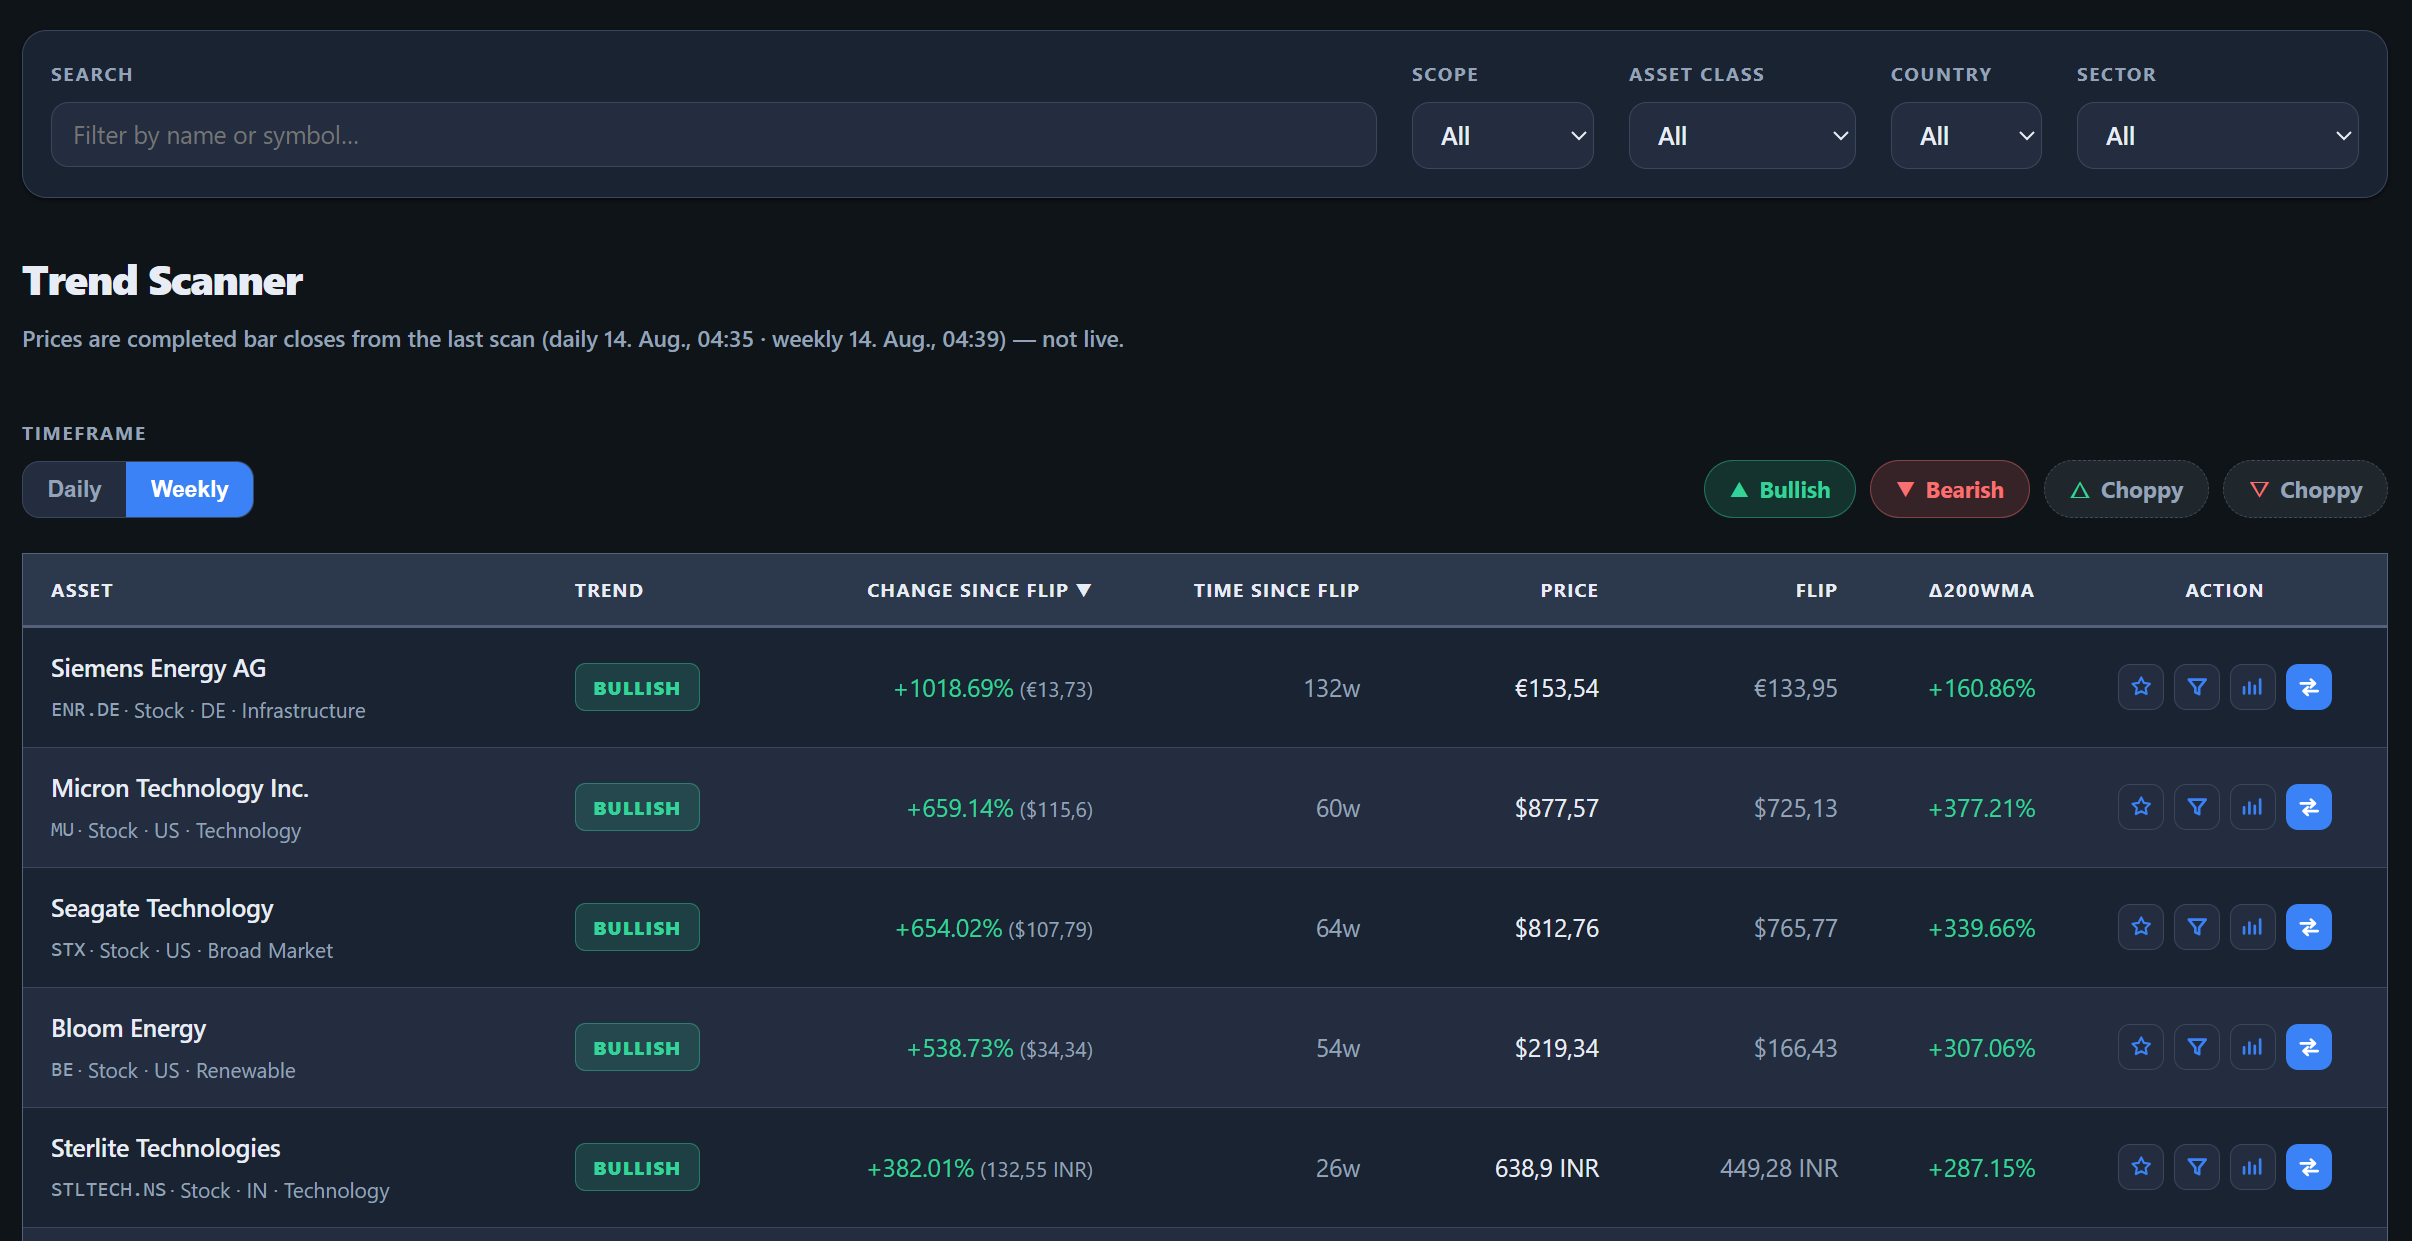Star Seagate Technology as favorite
The image size is (2412, 1241).
coord(2140,927)
